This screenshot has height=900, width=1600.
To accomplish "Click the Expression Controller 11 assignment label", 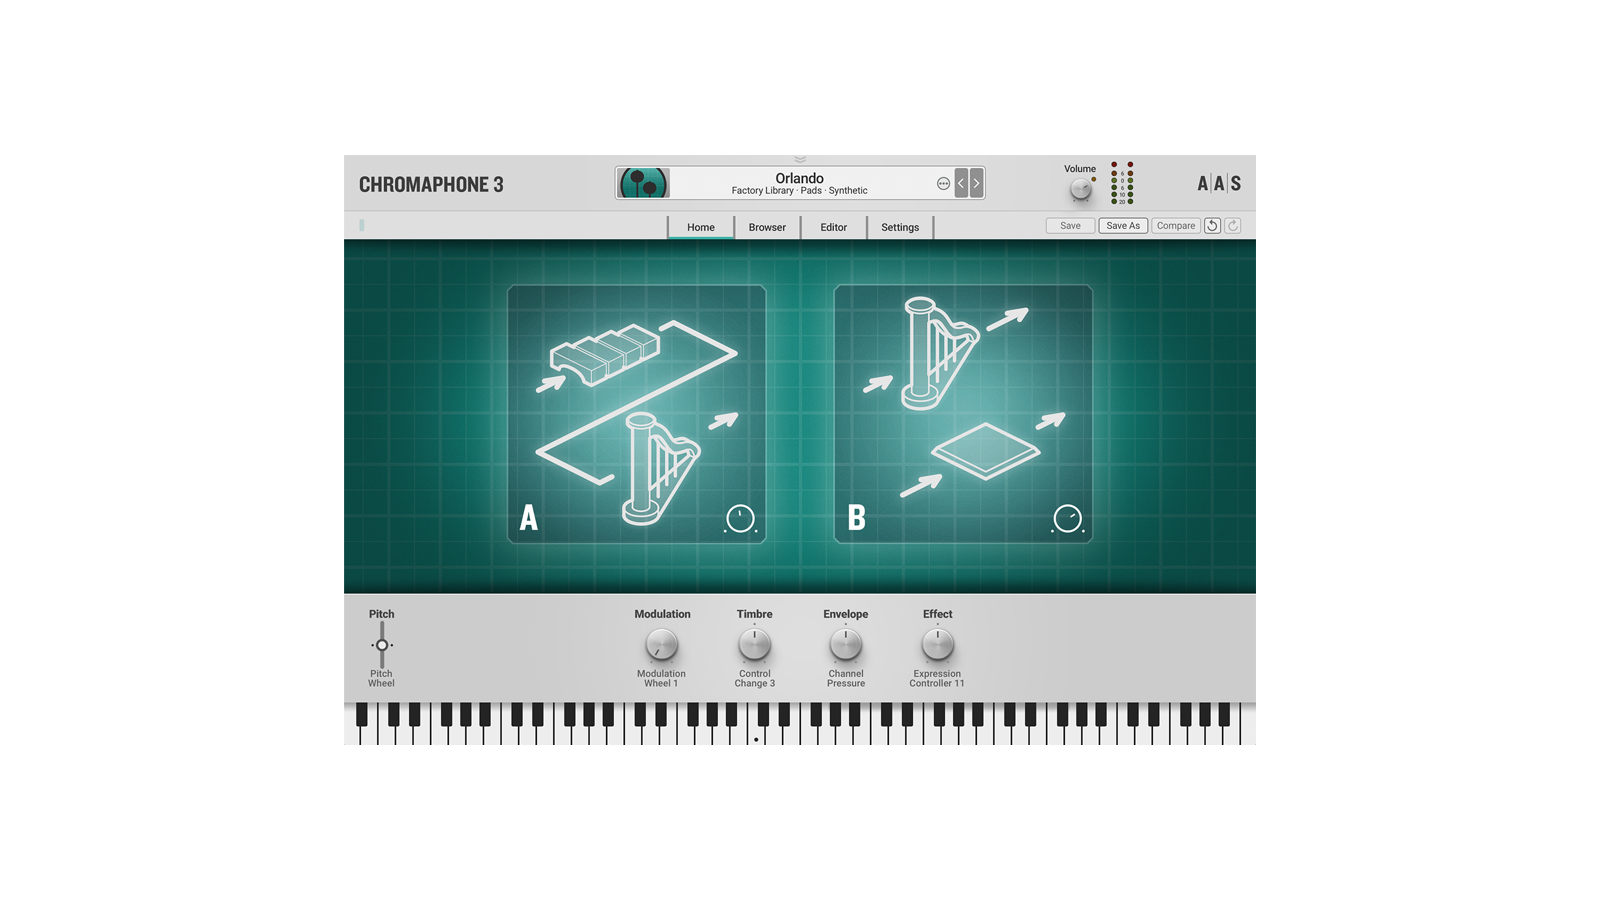I will (x=937, y=679).
